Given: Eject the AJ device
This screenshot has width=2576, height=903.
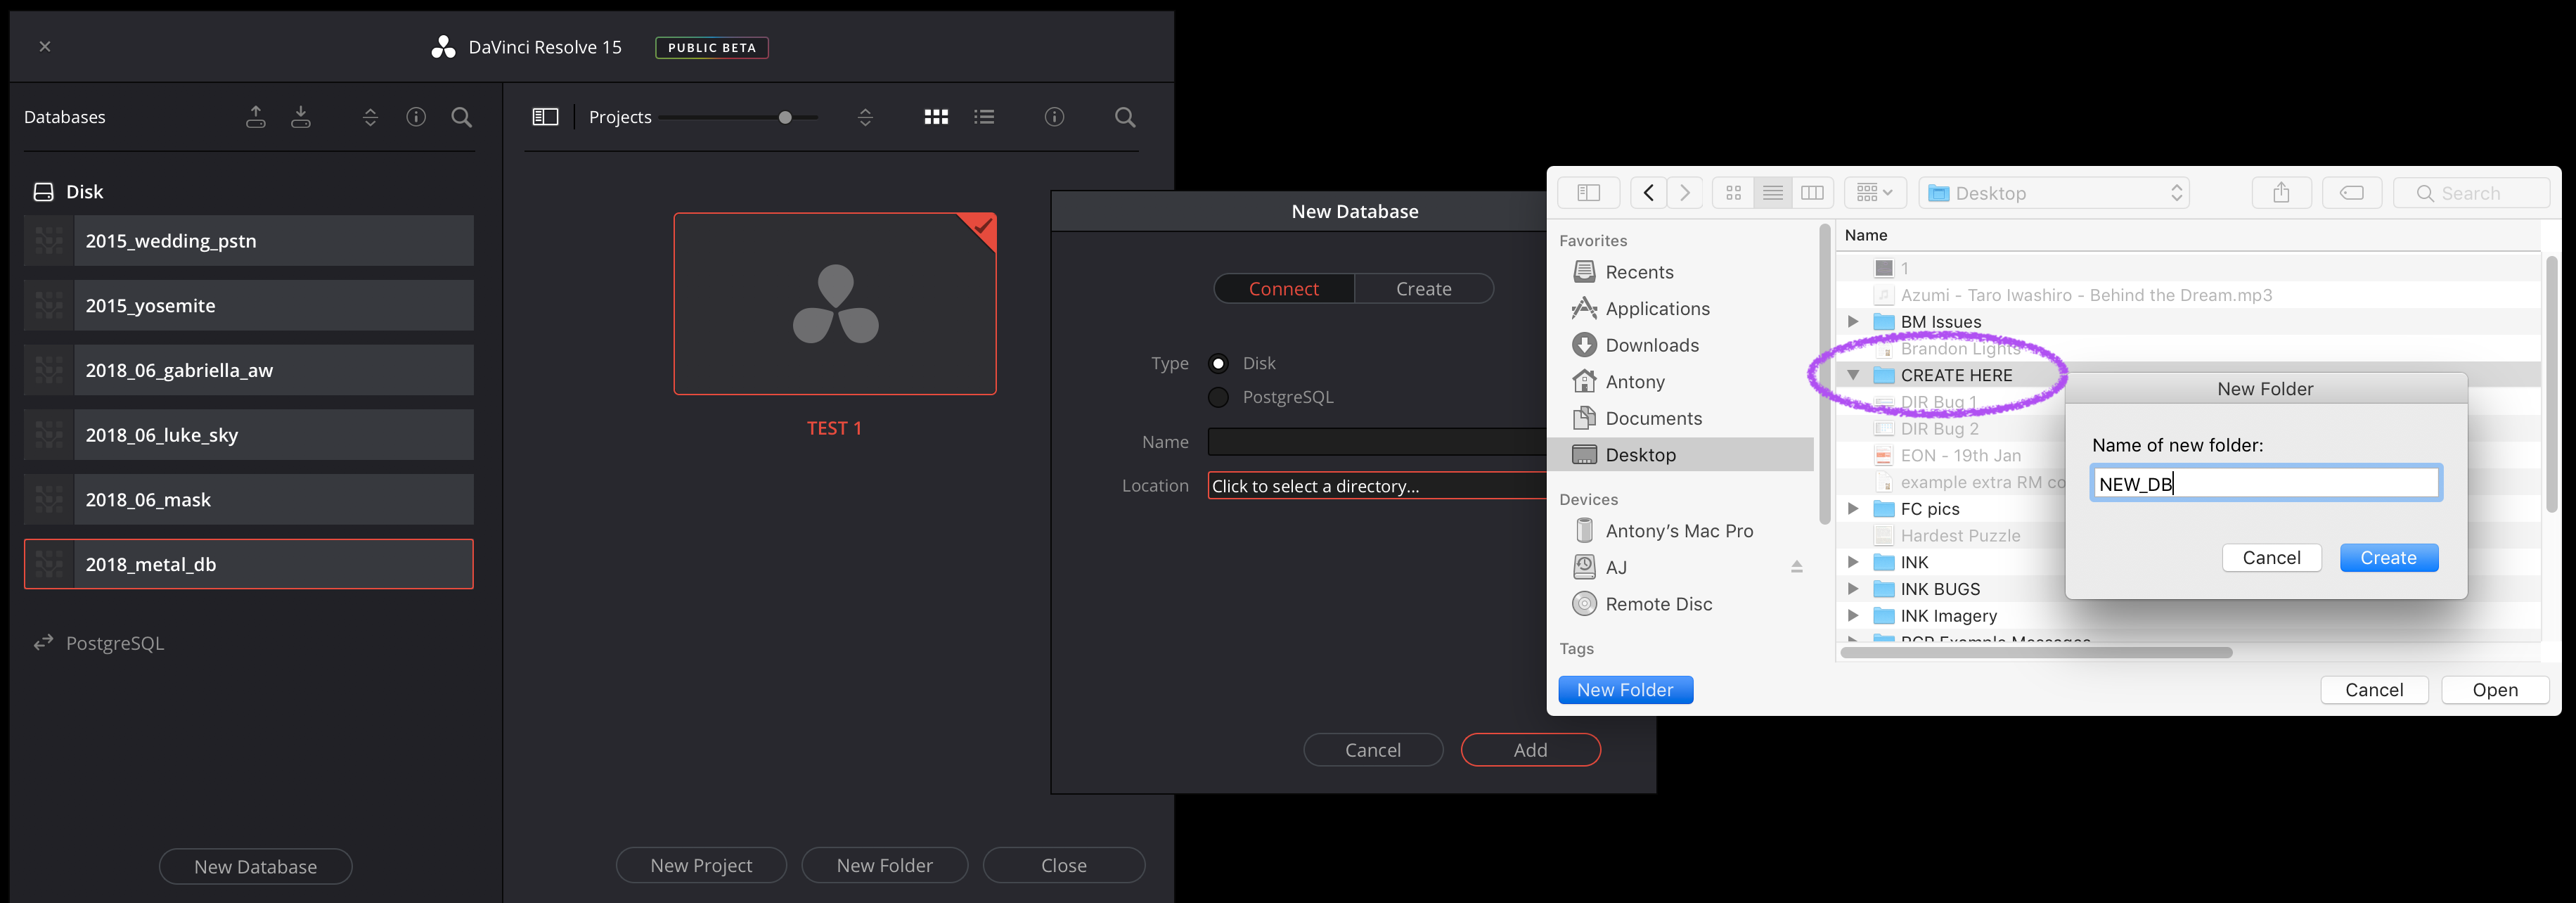Looking at the screenshot, I should pyautogui.click(x=1797, y=567).
